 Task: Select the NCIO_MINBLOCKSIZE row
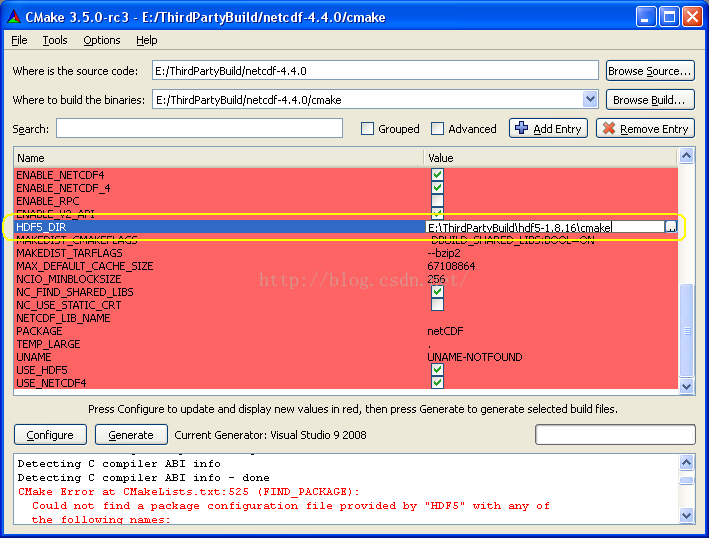pyautogui.click(x=346, y=279)
